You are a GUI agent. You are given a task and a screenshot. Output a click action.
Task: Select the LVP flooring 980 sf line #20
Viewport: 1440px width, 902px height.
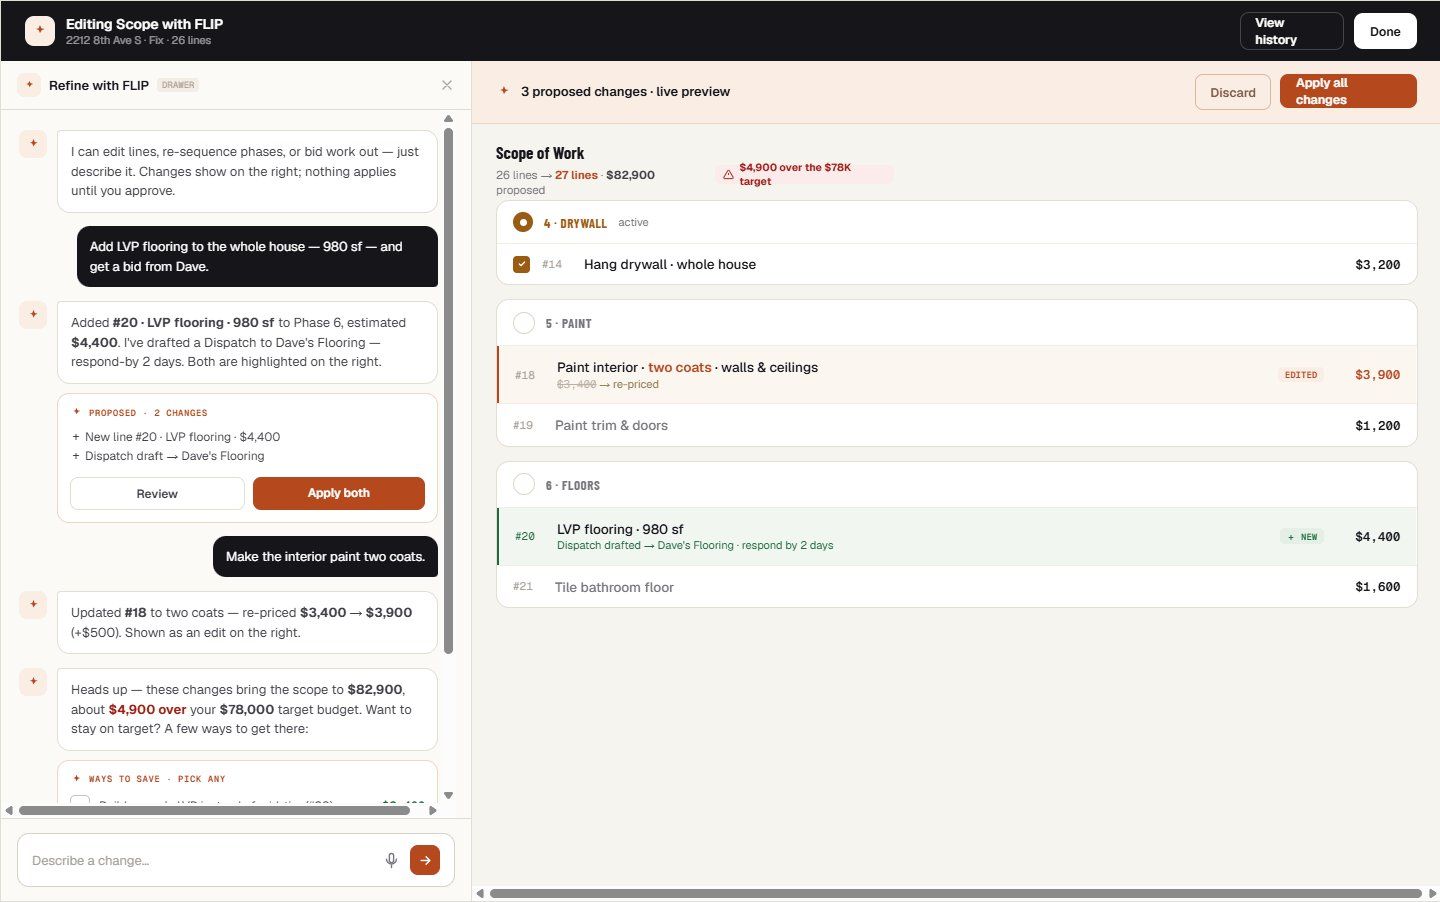pyautogui.click(x=957, y=537)
